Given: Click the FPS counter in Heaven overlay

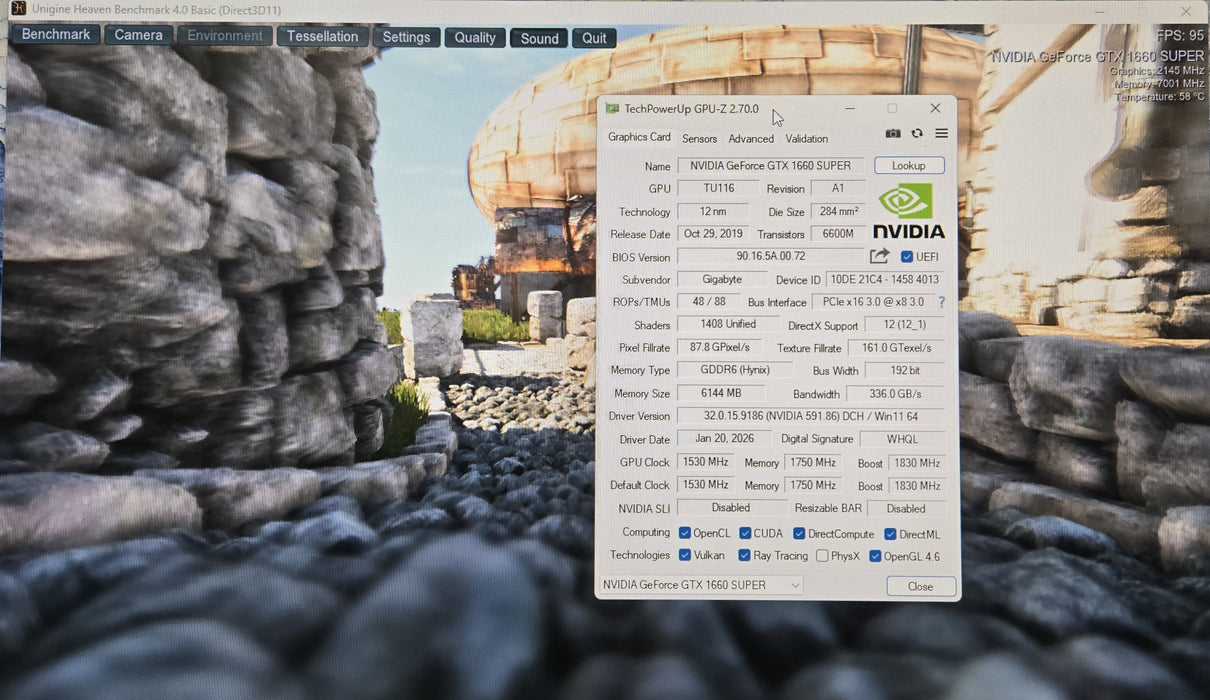Looking at the screenshot, I should point(1180,35).
